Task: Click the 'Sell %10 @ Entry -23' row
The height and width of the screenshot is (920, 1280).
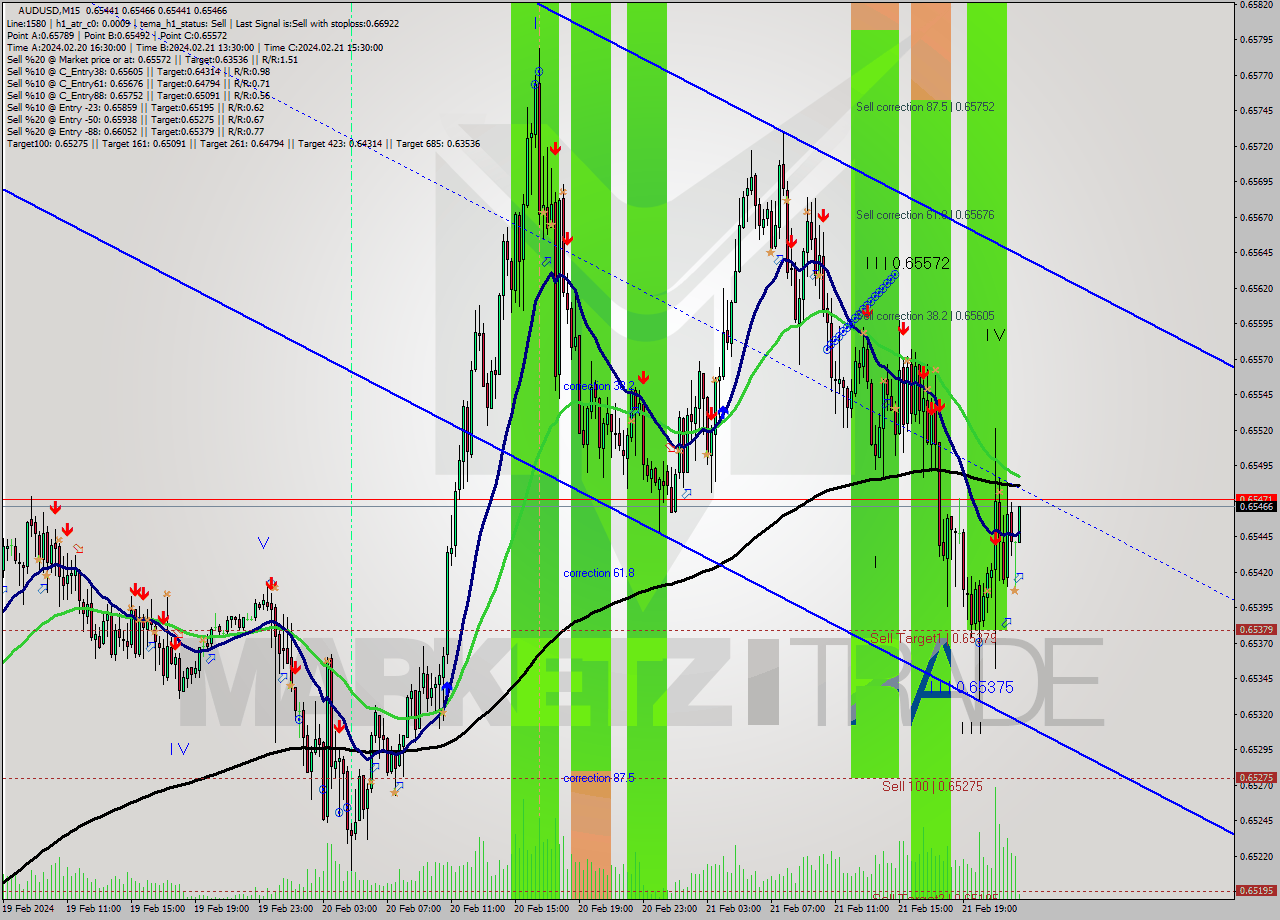Action: [135, 107]
